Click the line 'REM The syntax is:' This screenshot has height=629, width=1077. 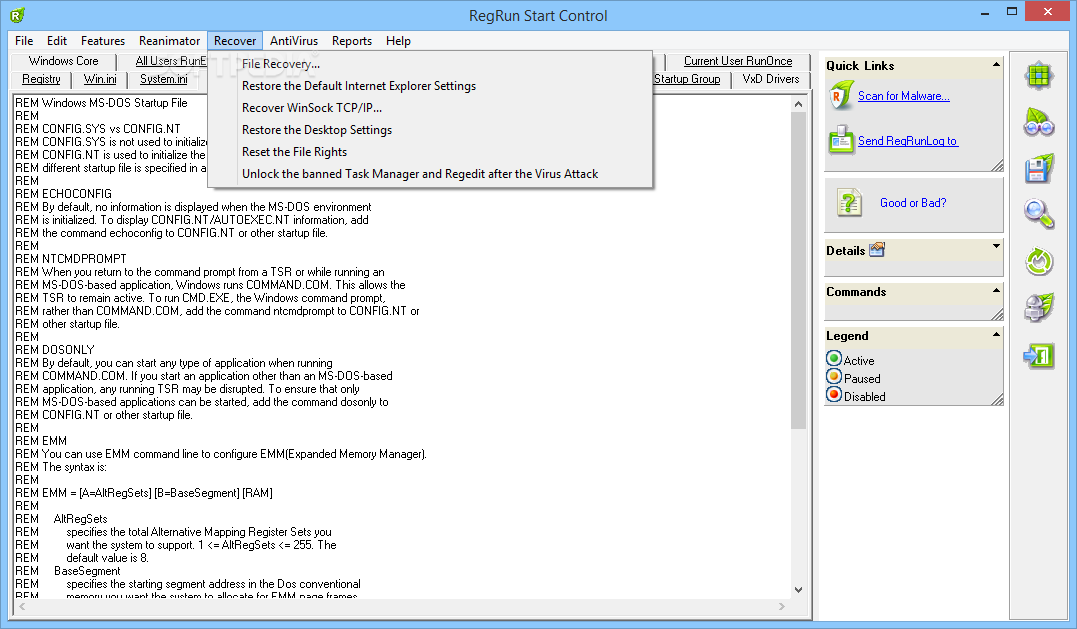pyautogui.click(x=61, y=467)
